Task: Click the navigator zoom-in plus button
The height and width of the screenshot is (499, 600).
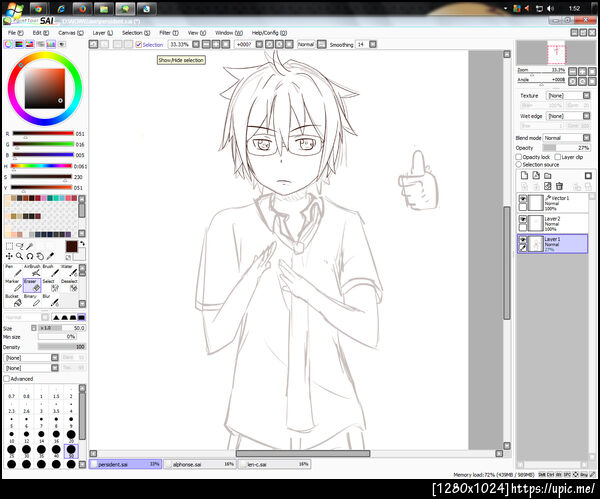Action: [x=582, y=71]
